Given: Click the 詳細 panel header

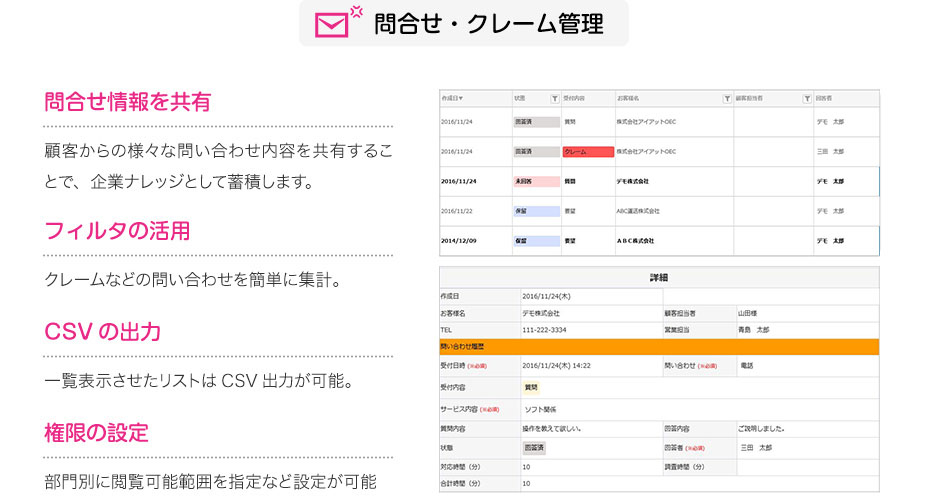Looking at the screenshot, I should coord(658,277).
